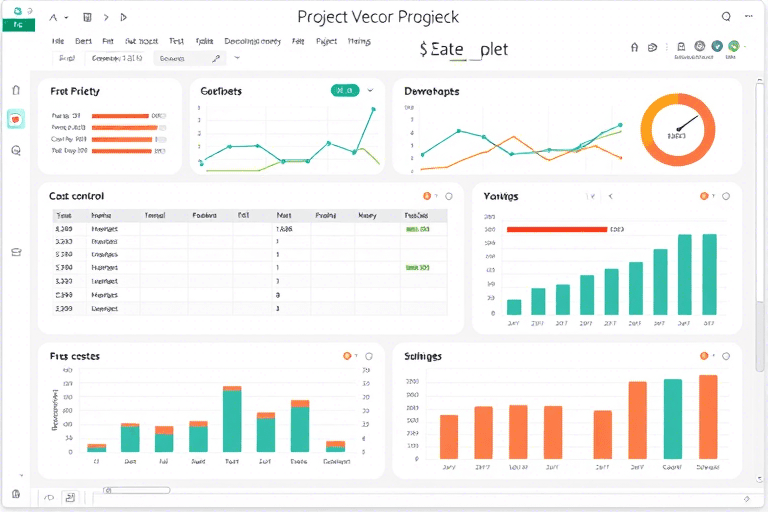The width and height of the screenshot is (768, 512).
Task: Click the play arrow icon in quick toolbar
Action: pos(123,17)
